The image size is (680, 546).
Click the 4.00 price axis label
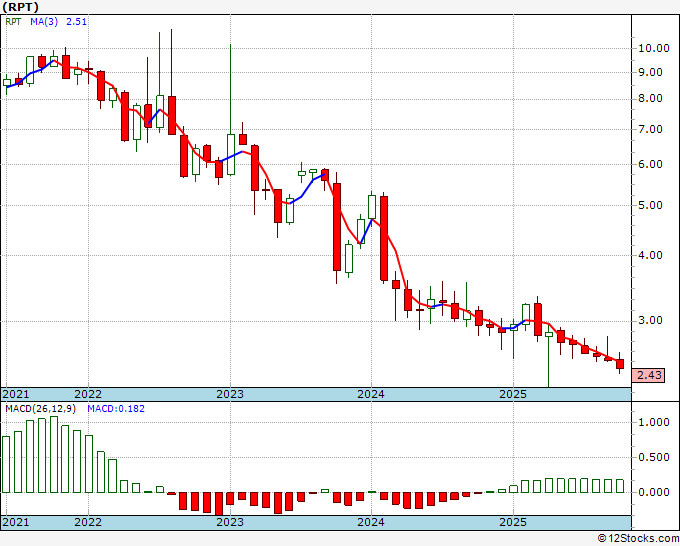pyautogui.click(x=650, y=255)
